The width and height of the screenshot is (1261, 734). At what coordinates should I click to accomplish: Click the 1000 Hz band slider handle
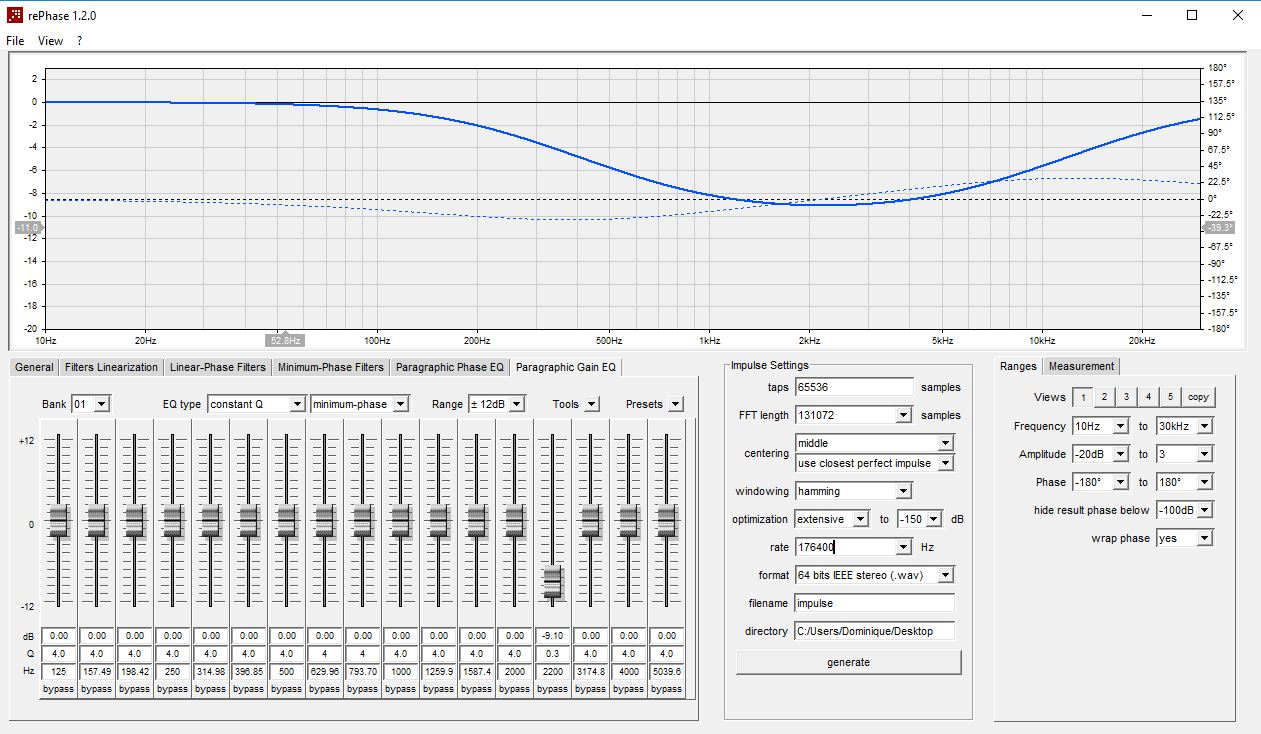click(x=400, y=521)
